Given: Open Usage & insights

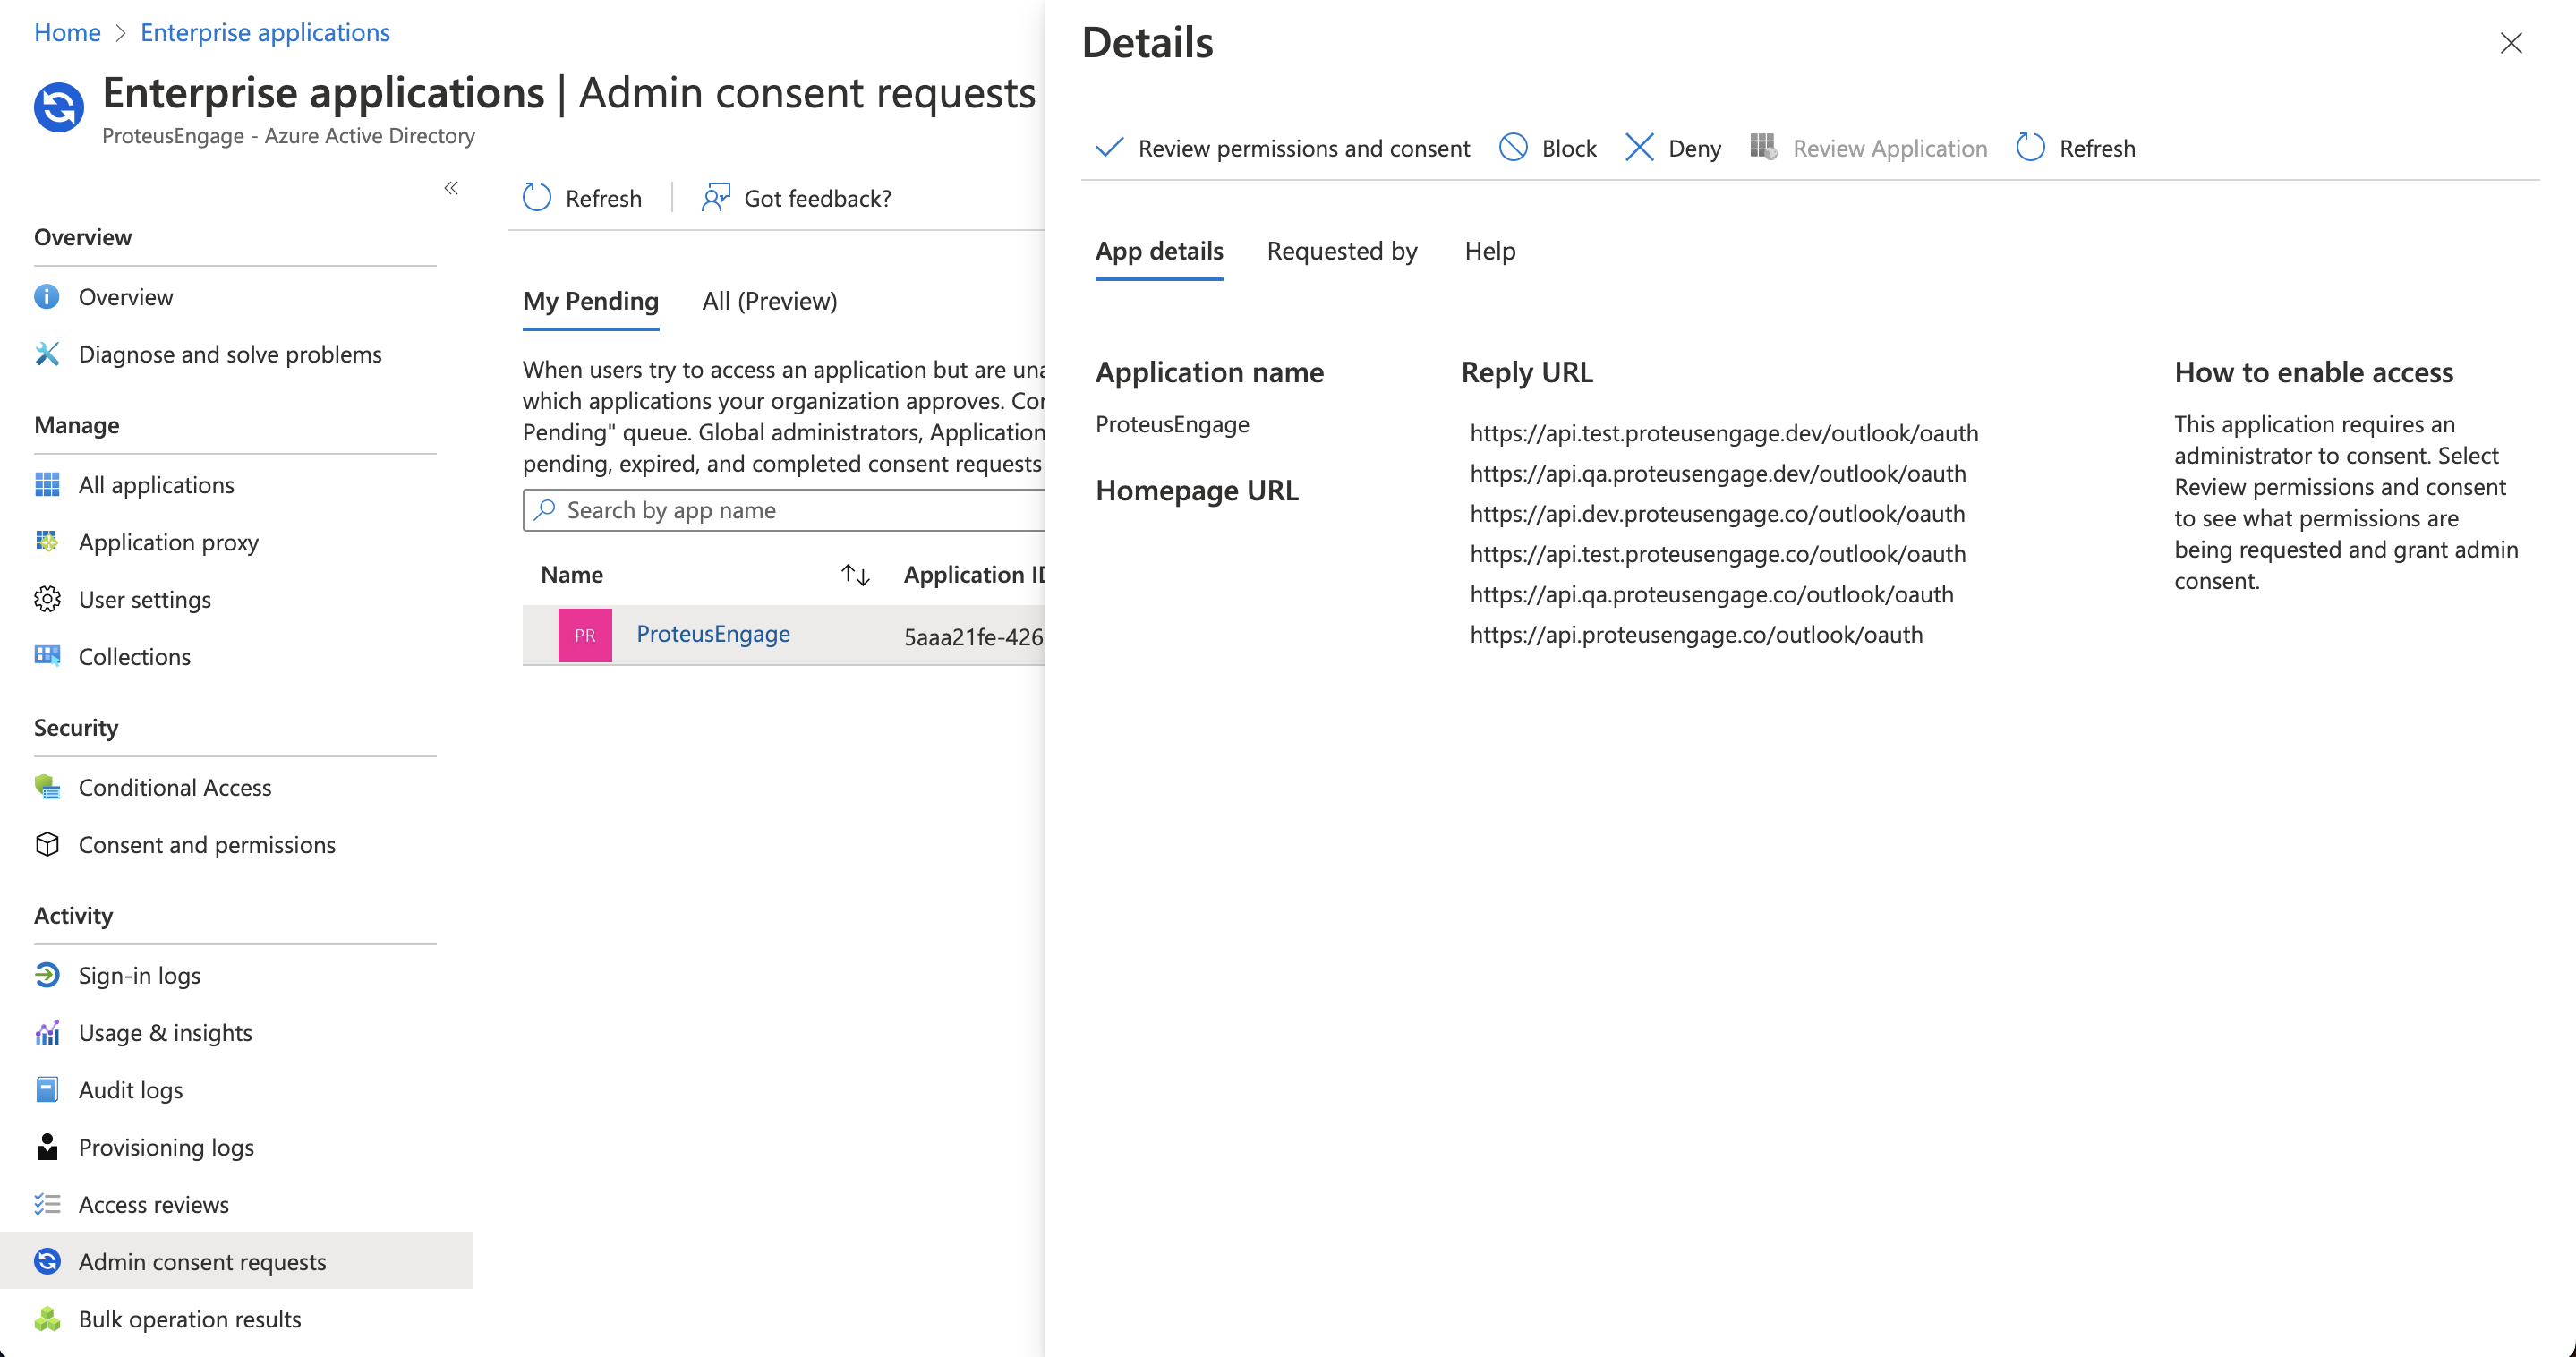Looking at the screenshot, I should coord(165,1032).
